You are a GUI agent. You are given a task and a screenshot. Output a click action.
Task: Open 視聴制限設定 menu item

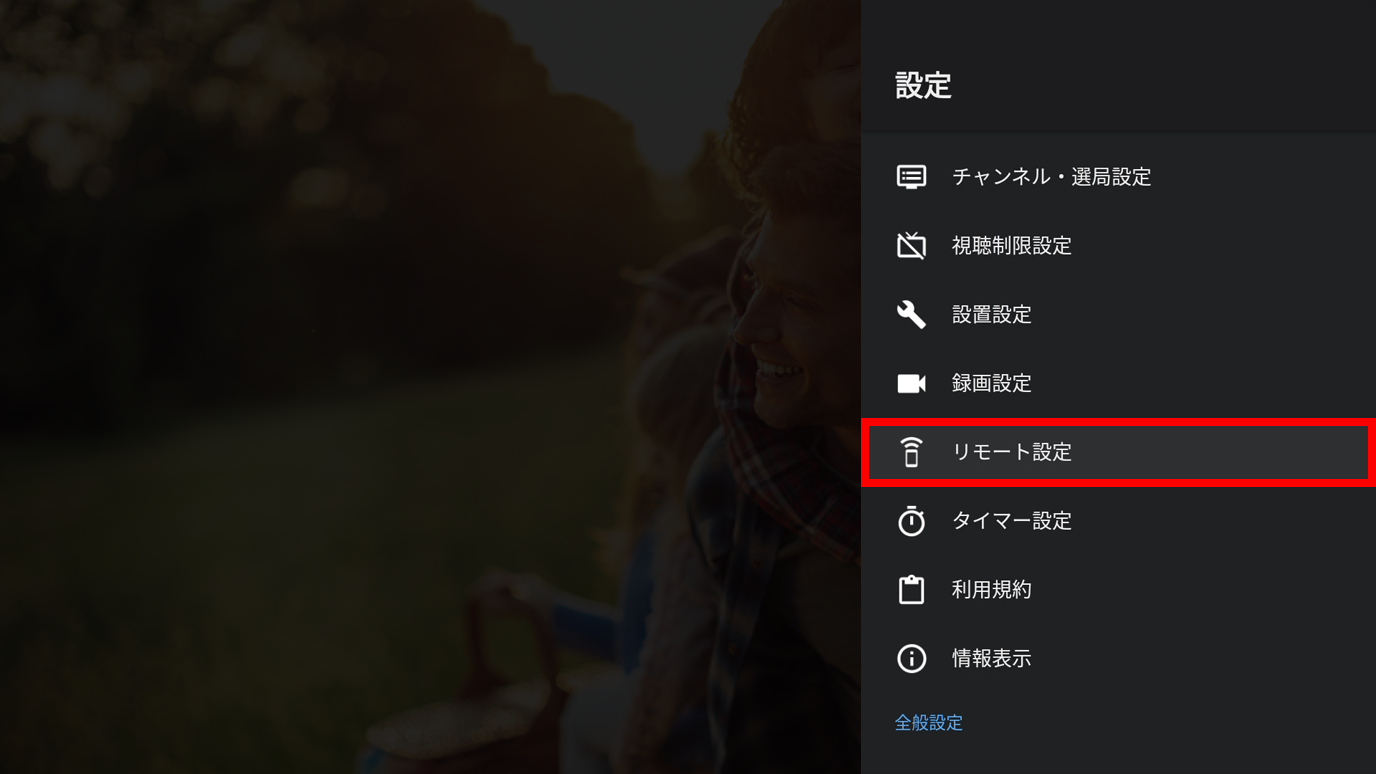pos(1118,245)
